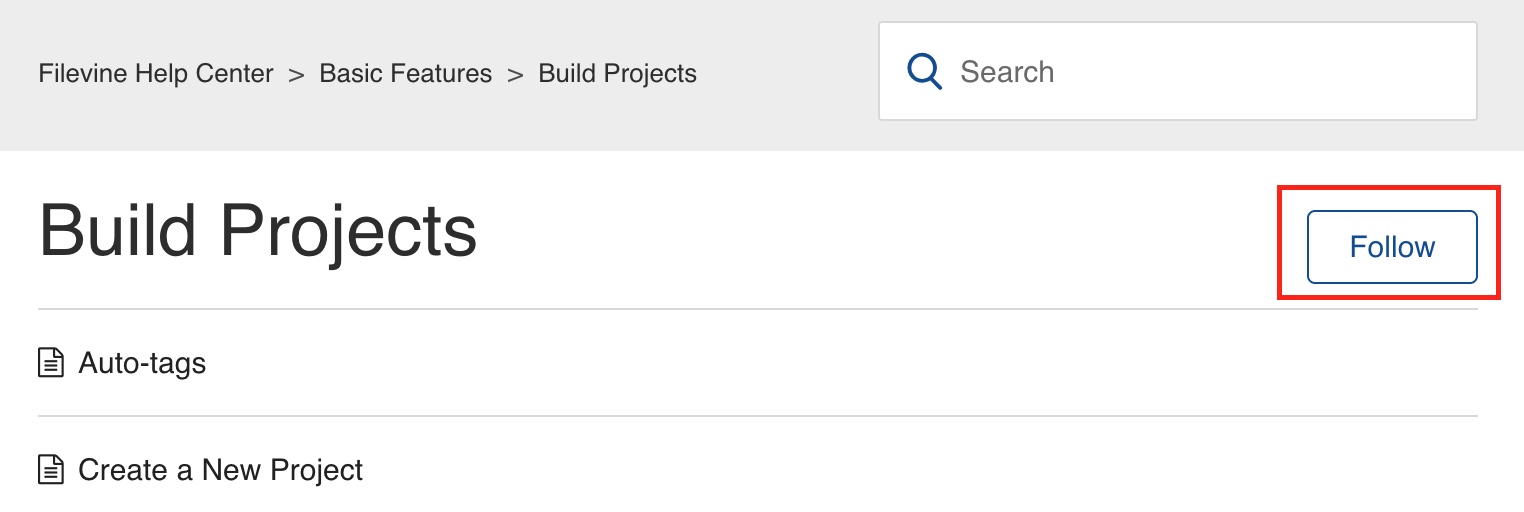This screenshot has width=1524, height=512.
Task: Click empty space right of Auto-tags row
Action: click(800, 363)
